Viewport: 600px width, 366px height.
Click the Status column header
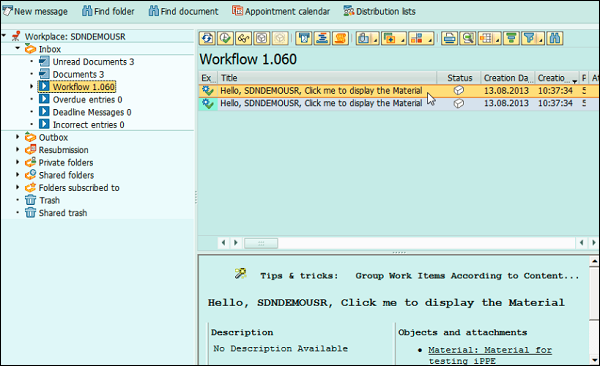459,78
